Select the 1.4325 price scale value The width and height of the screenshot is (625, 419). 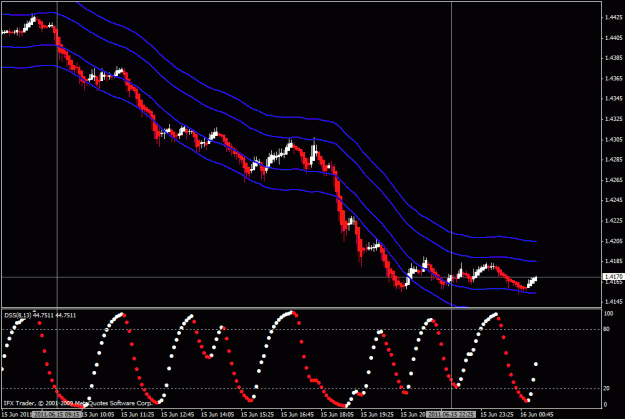[613, 119]
